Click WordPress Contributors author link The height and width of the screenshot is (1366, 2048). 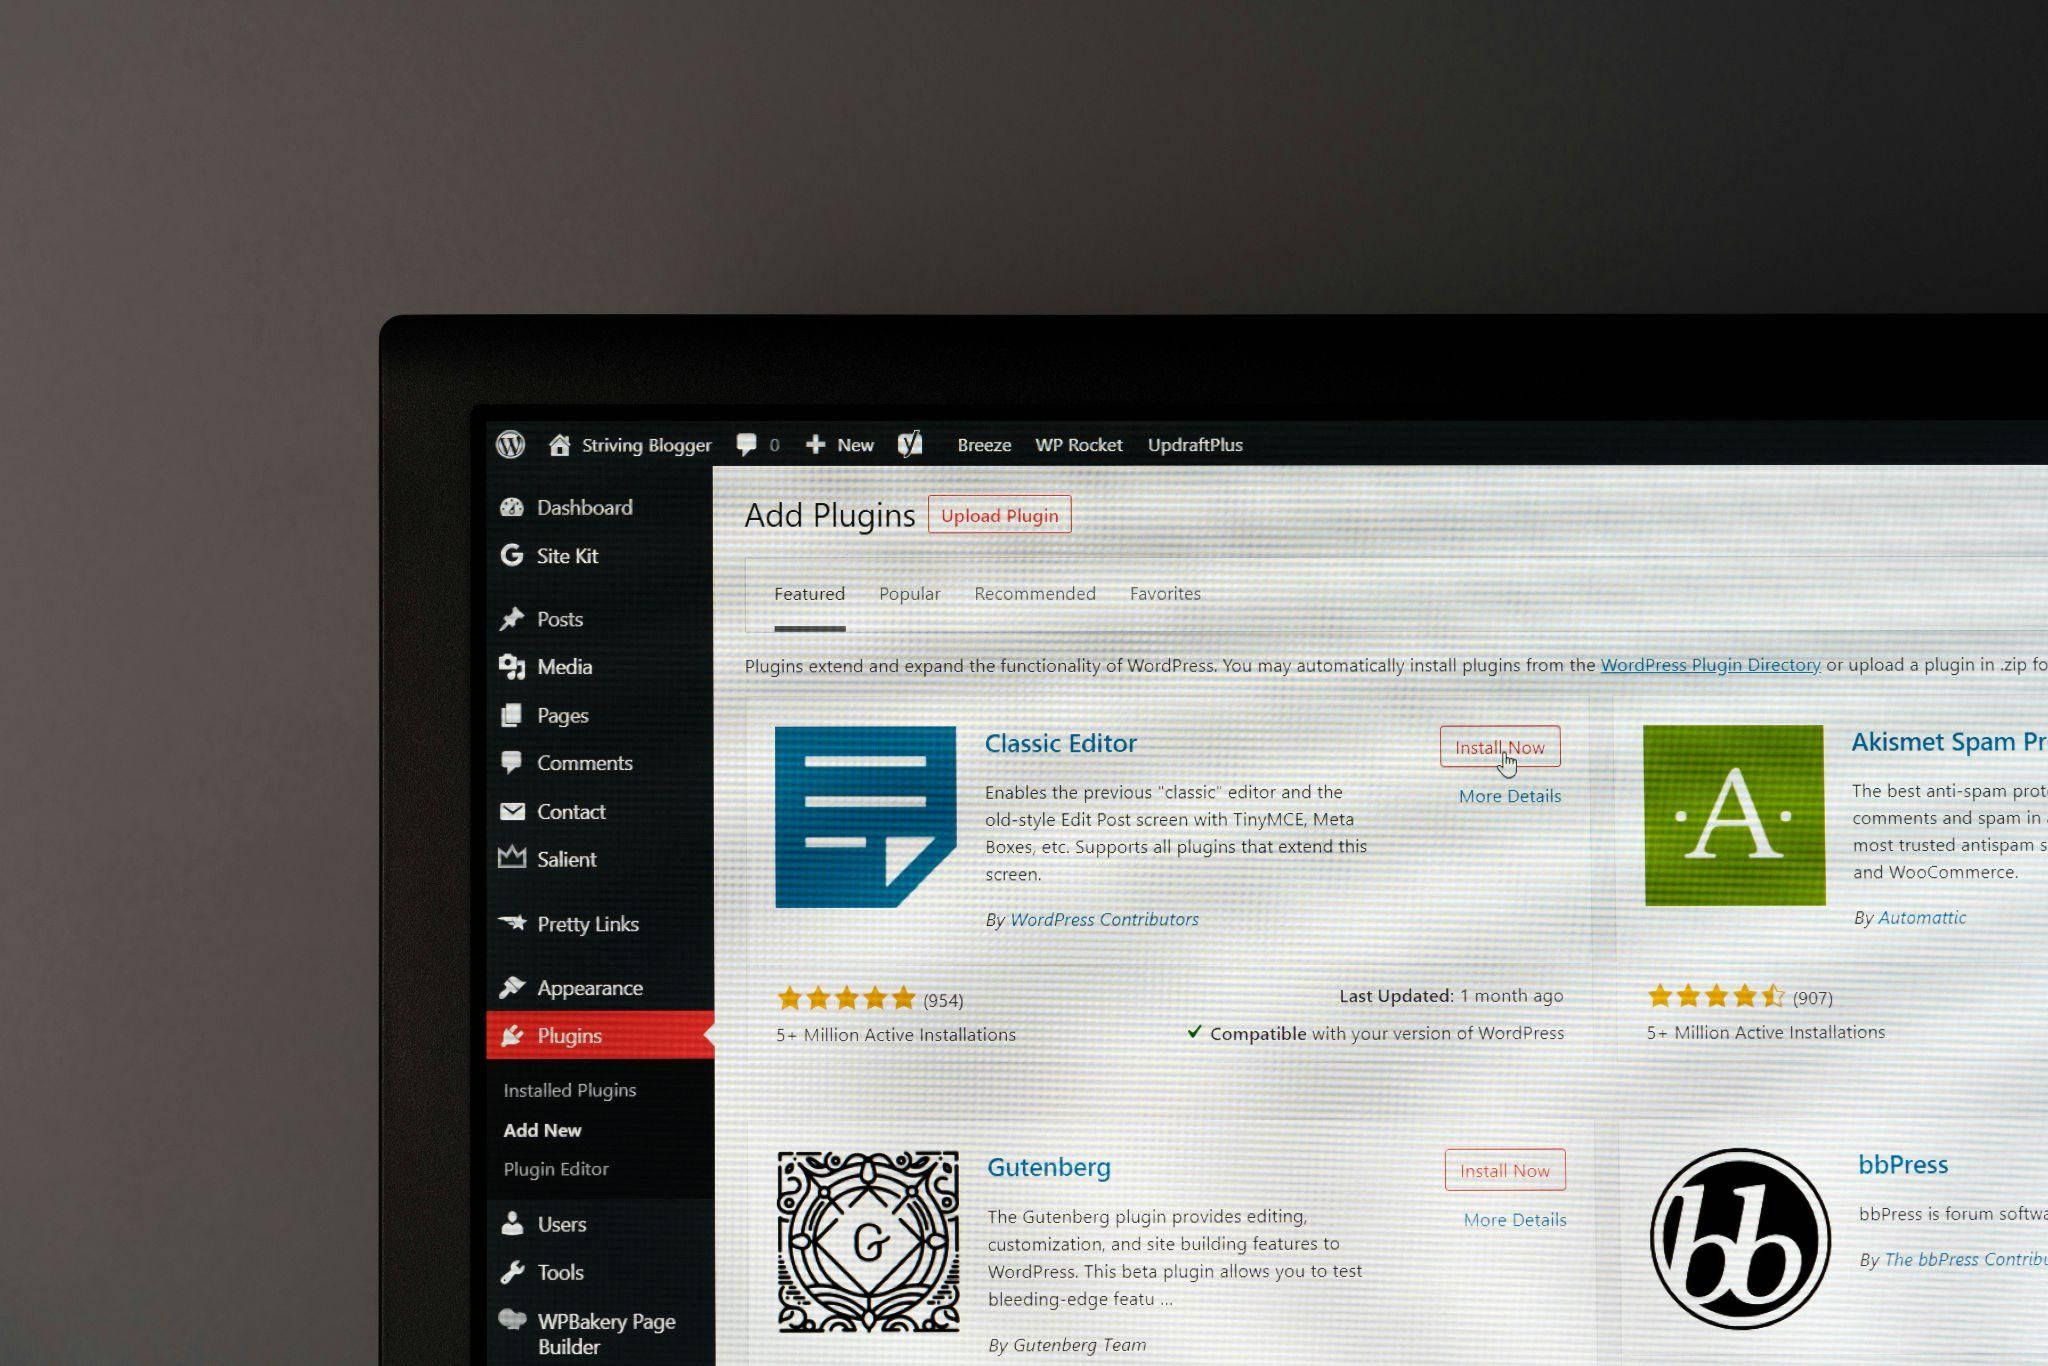[1105, 918]
